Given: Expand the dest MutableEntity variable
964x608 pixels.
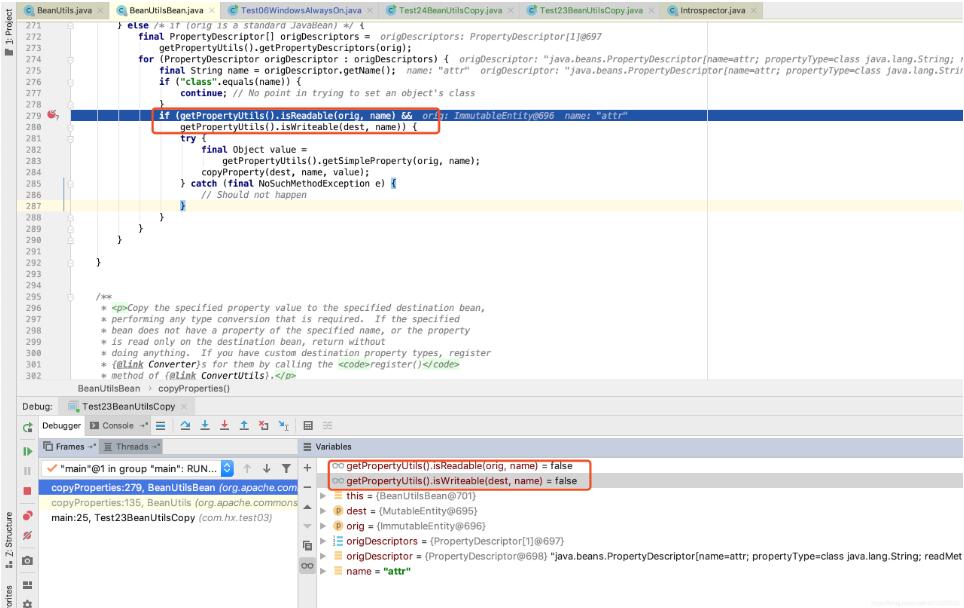Looking at the screenshot, I should click(x=322, y=510).
